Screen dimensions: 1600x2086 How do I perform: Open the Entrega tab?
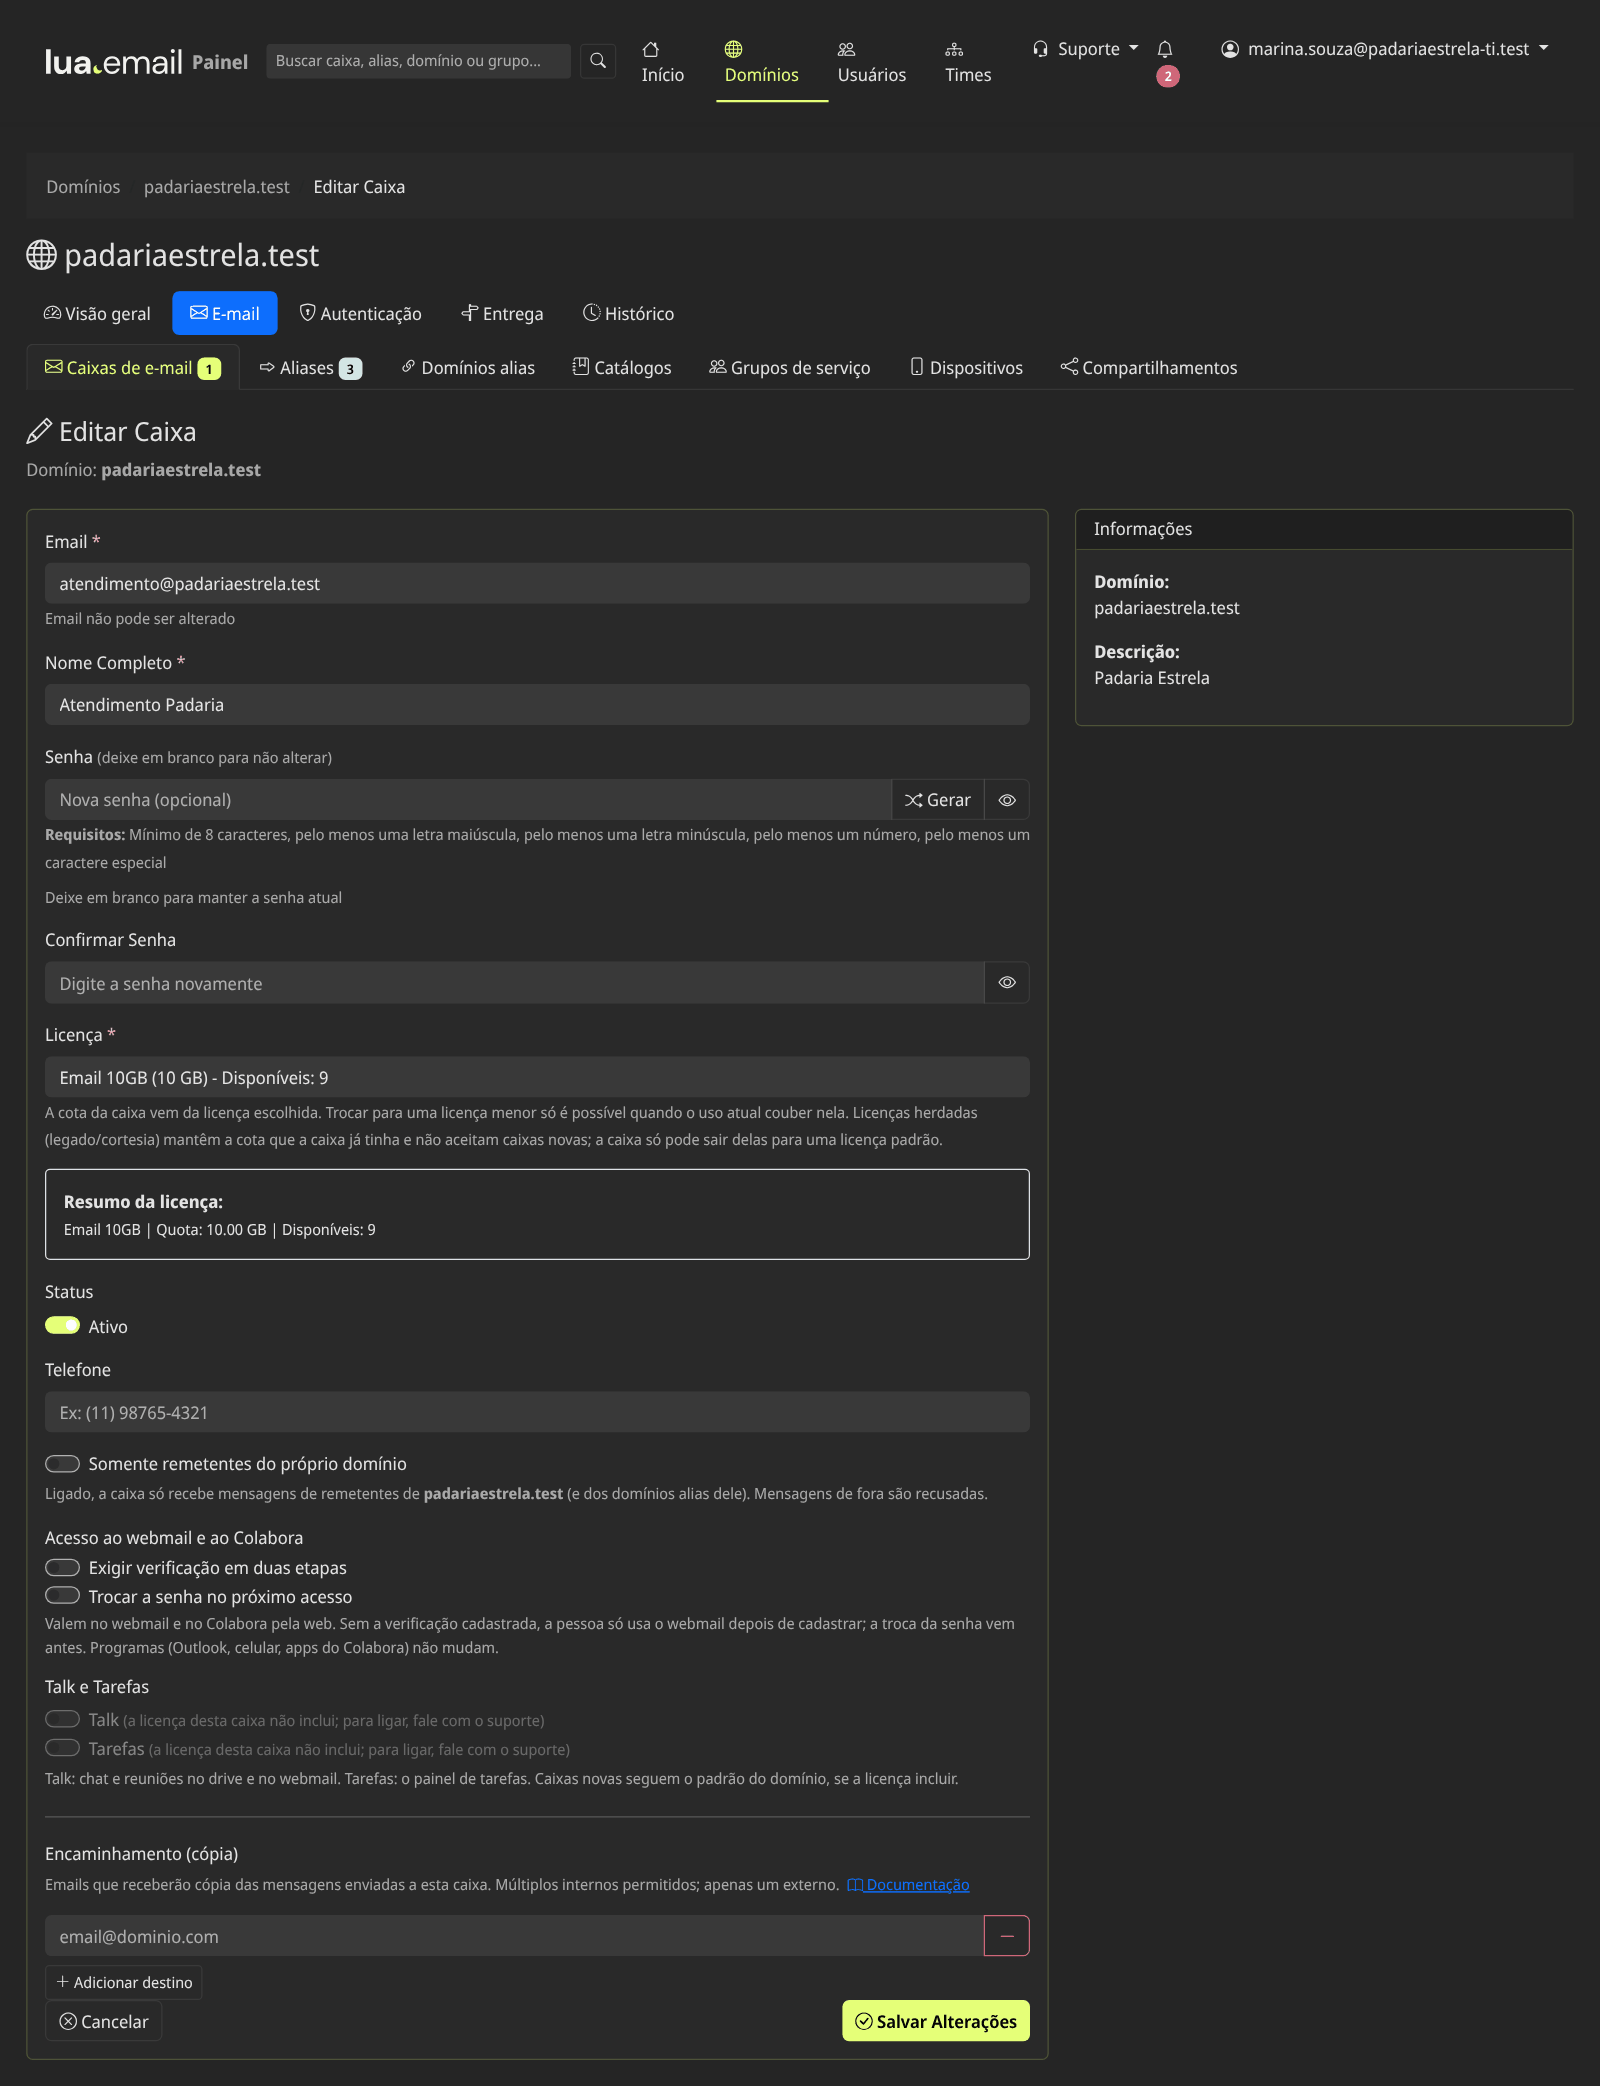502,314
